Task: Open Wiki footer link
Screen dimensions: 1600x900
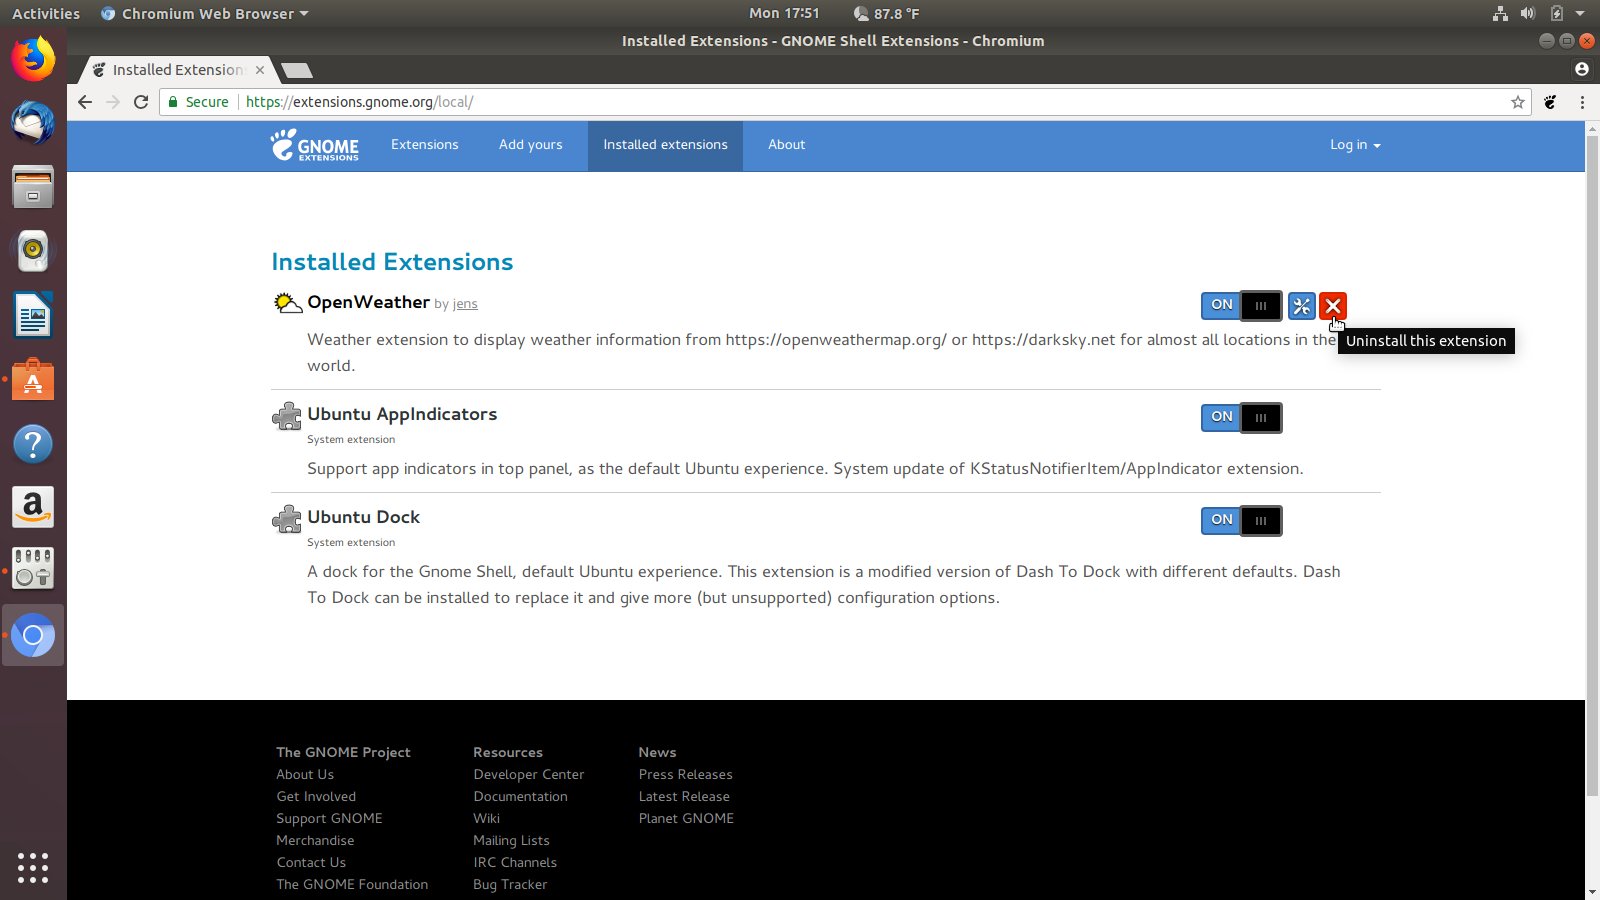Action: coord(486,818)
